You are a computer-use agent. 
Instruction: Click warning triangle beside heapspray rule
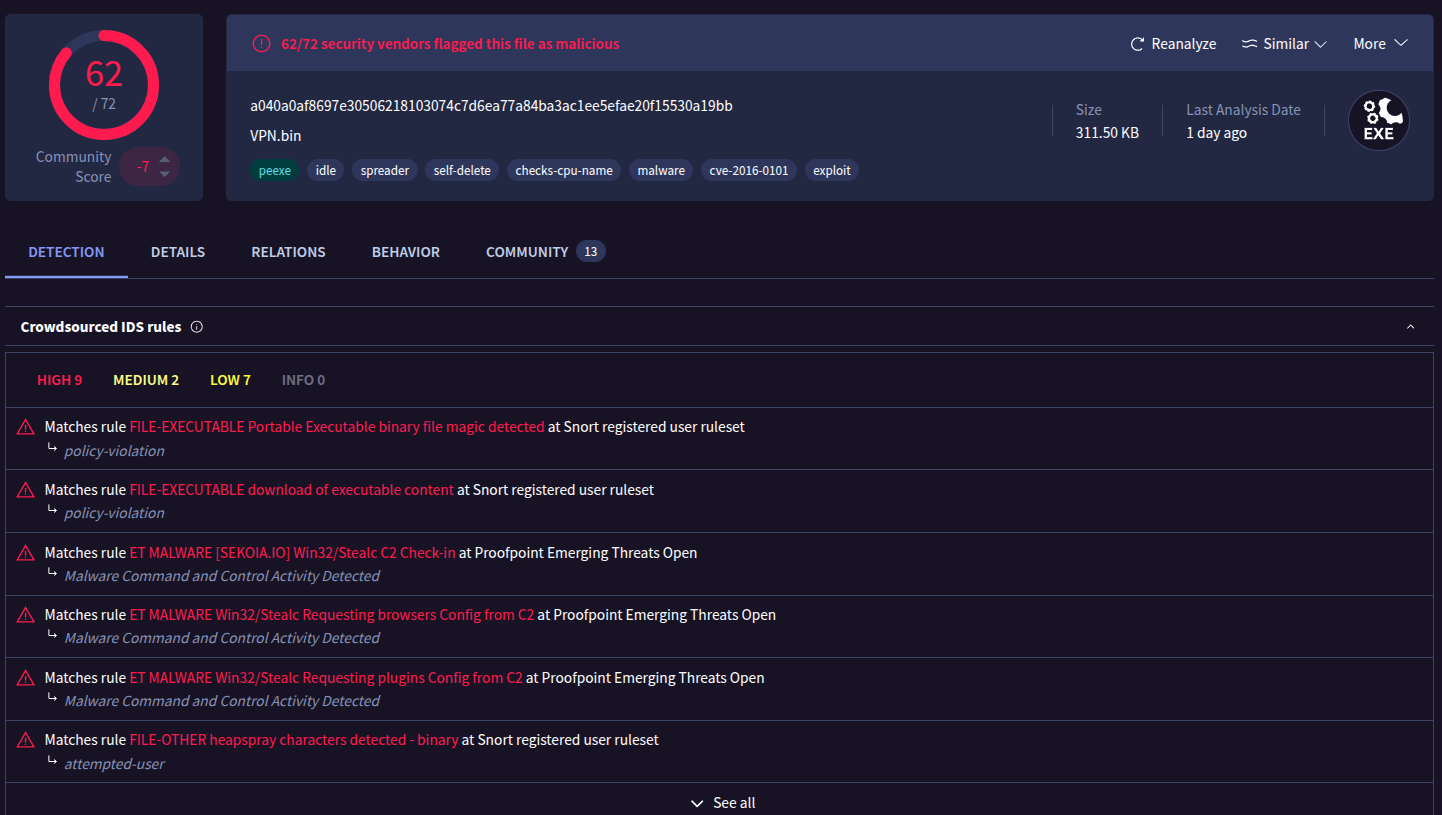coord(26,741)
